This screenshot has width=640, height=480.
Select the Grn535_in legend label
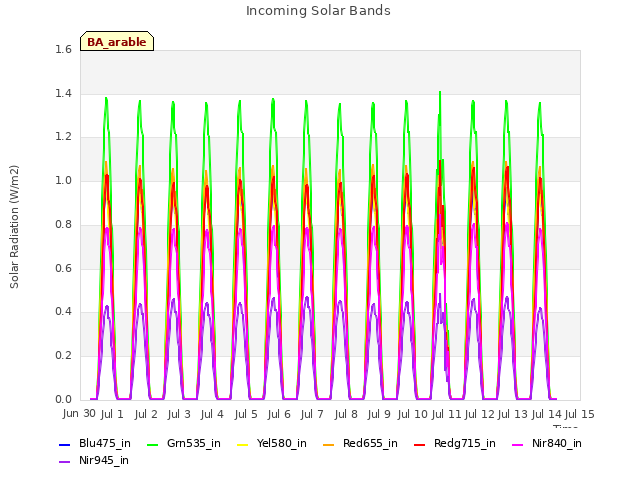point(194,444)
